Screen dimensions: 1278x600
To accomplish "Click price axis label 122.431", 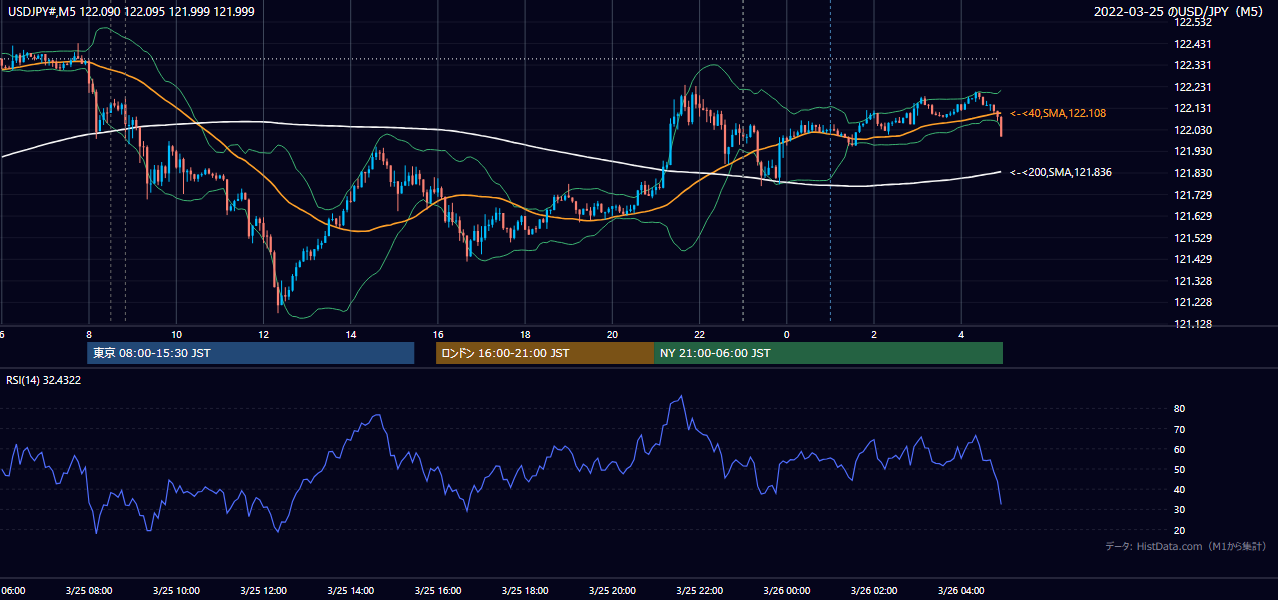I will tap(1192, 44).
